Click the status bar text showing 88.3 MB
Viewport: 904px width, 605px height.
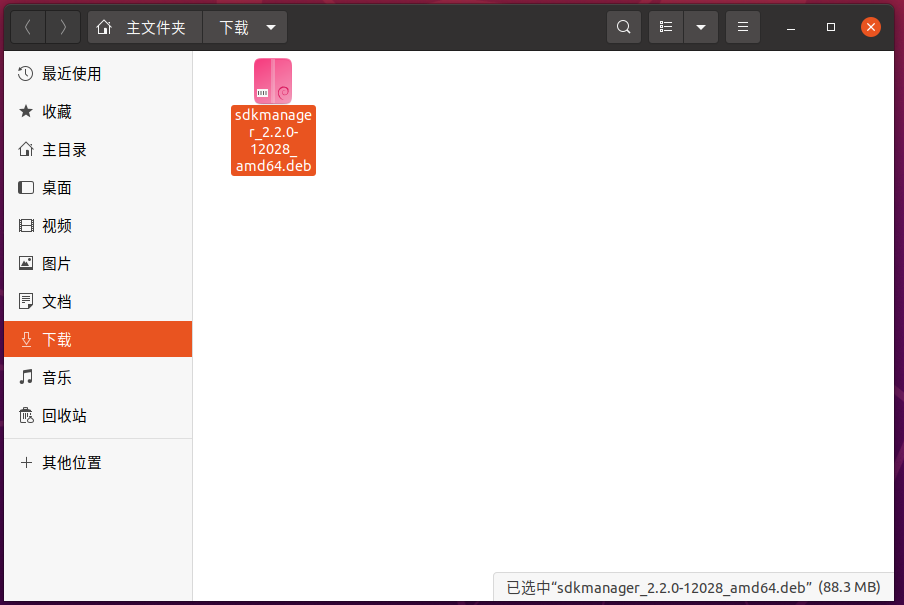pos(693,587)
